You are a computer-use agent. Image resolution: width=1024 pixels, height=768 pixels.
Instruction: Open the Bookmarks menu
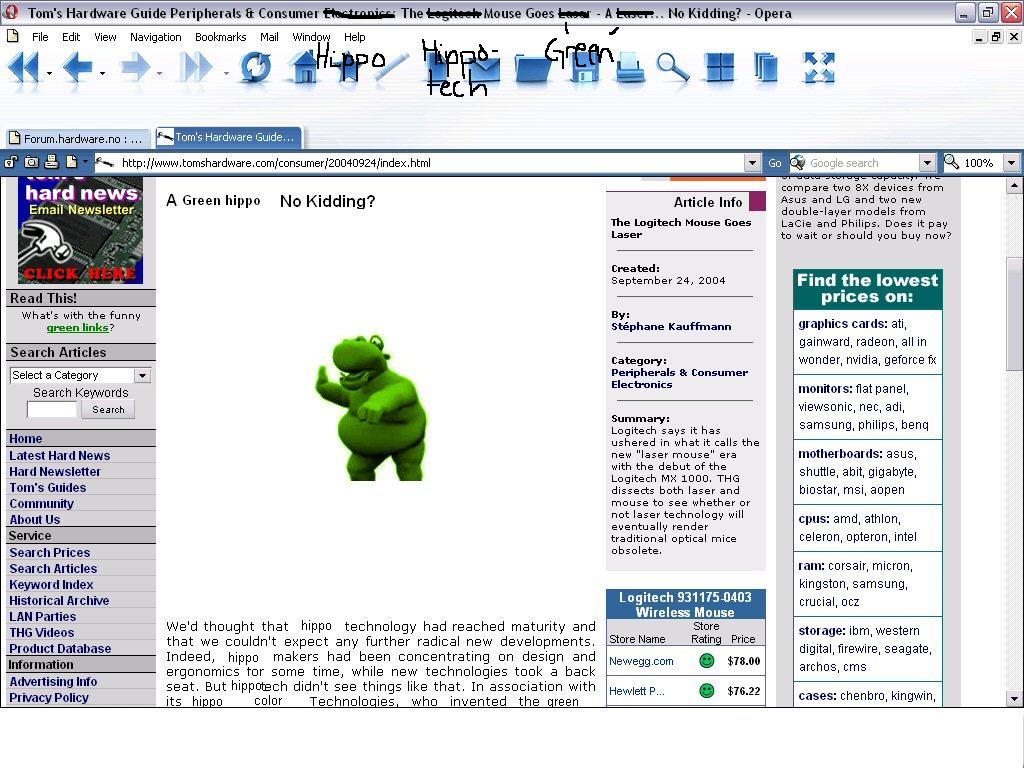coord(221,37)
